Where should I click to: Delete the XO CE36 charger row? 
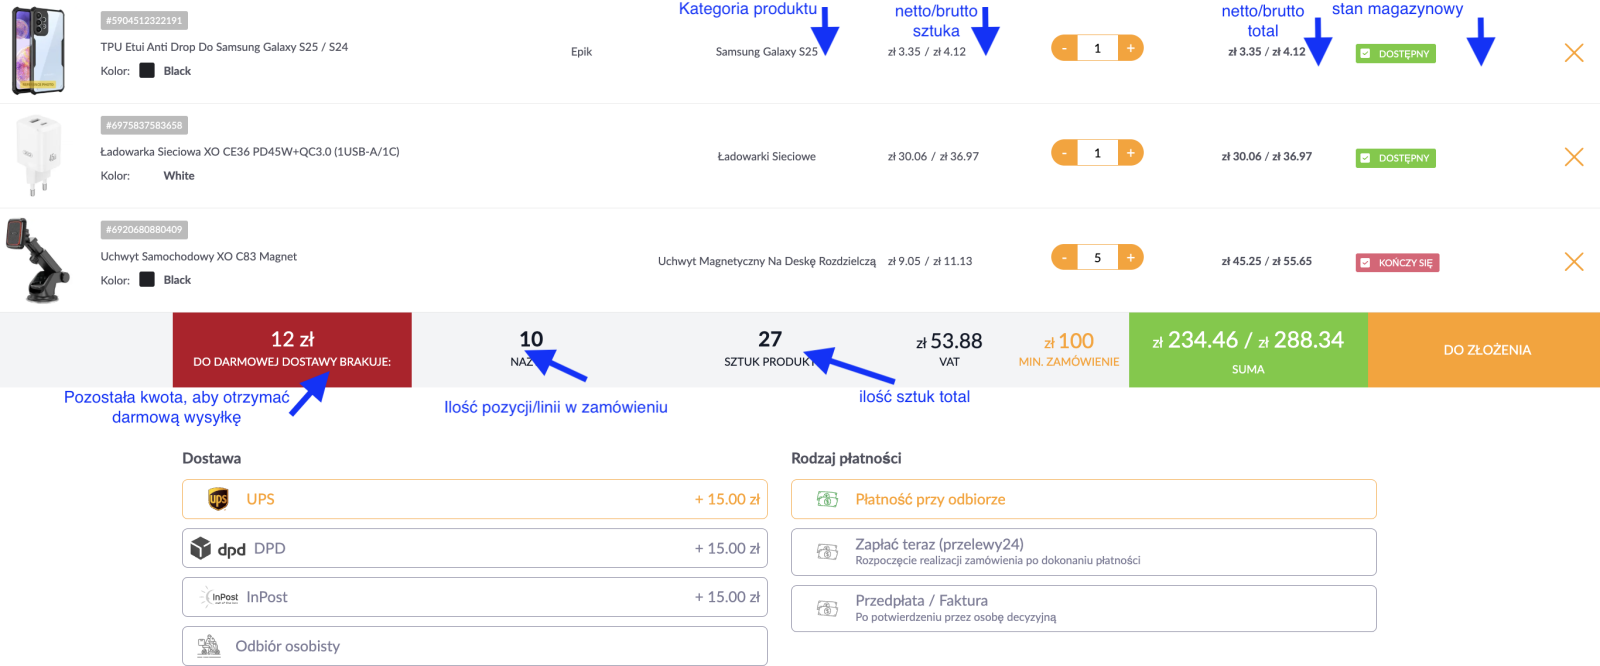(1573, 157)
